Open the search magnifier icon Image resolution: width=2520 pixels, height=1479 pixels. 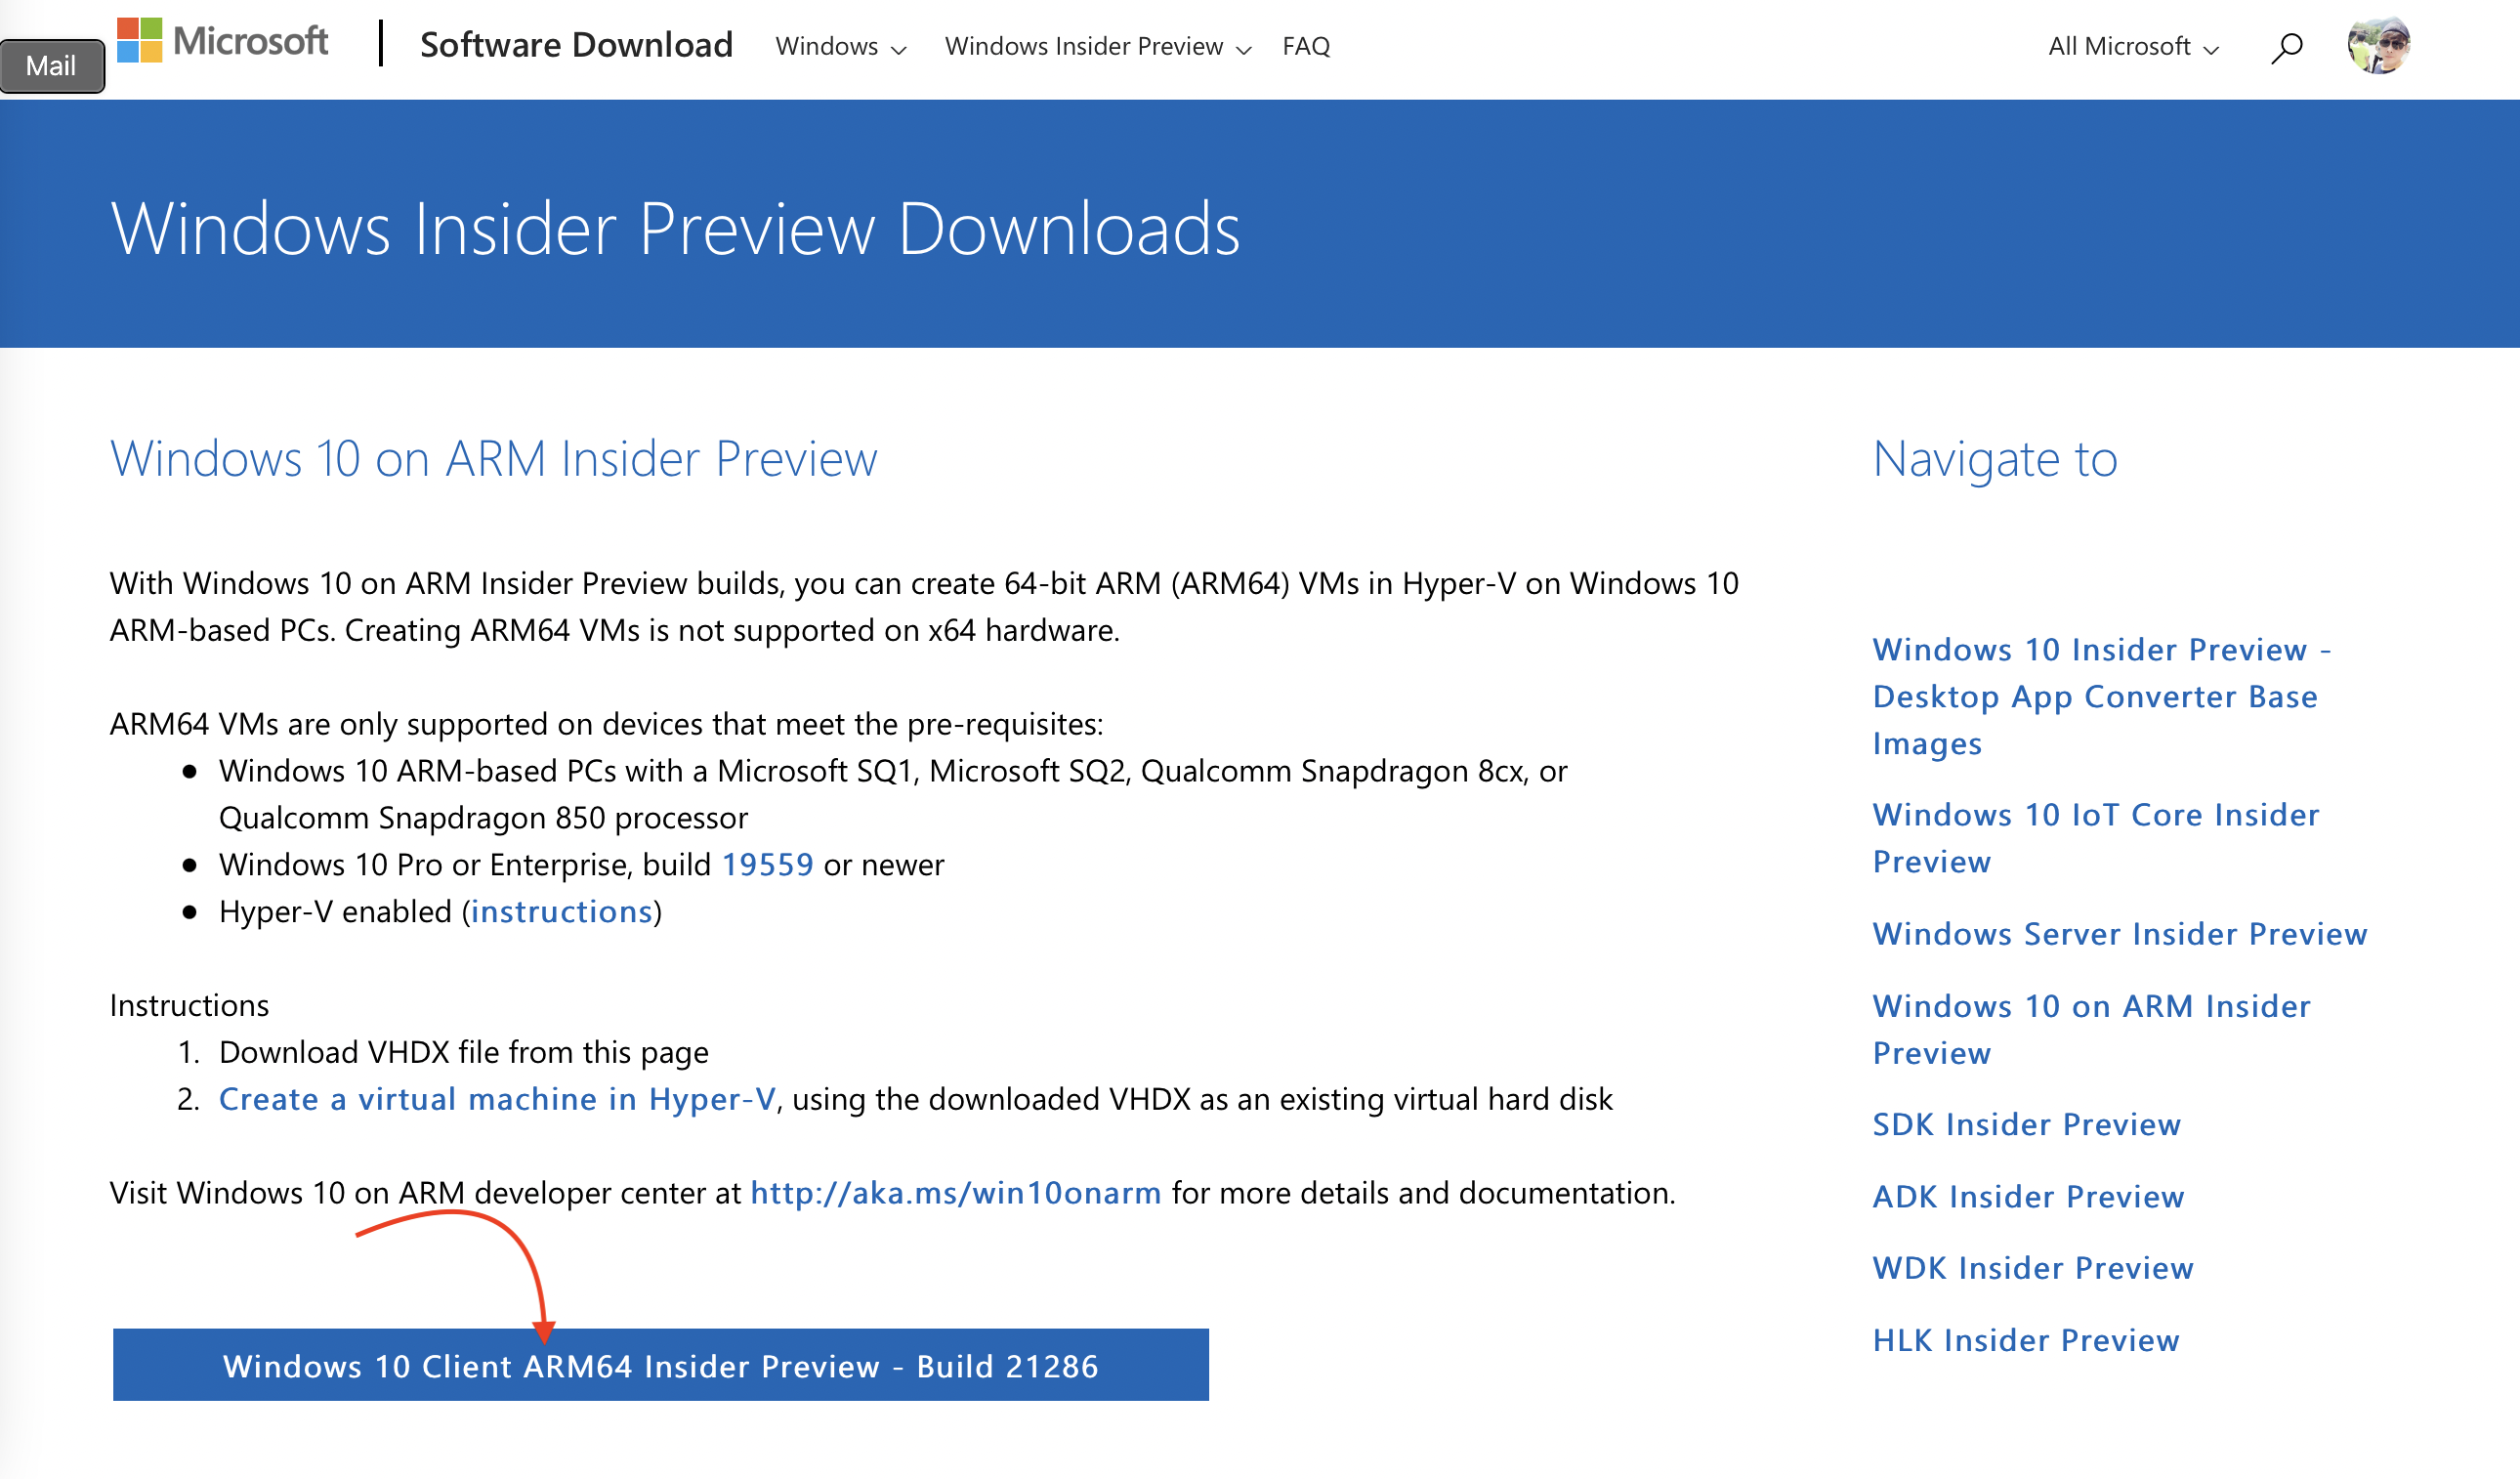coord(2286,47)
